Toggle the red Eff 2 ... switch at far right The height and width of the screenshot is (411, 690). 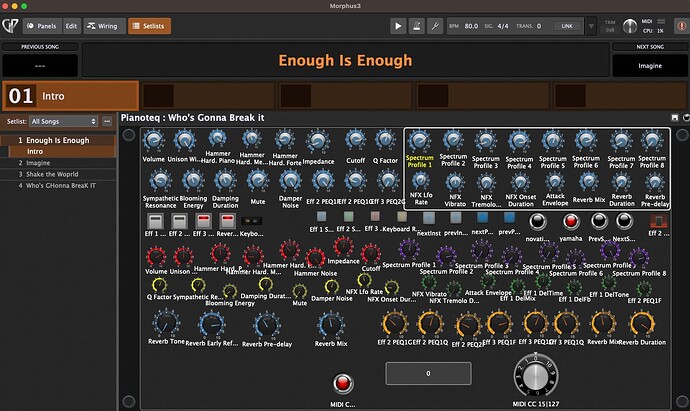(x=658, y=221)
